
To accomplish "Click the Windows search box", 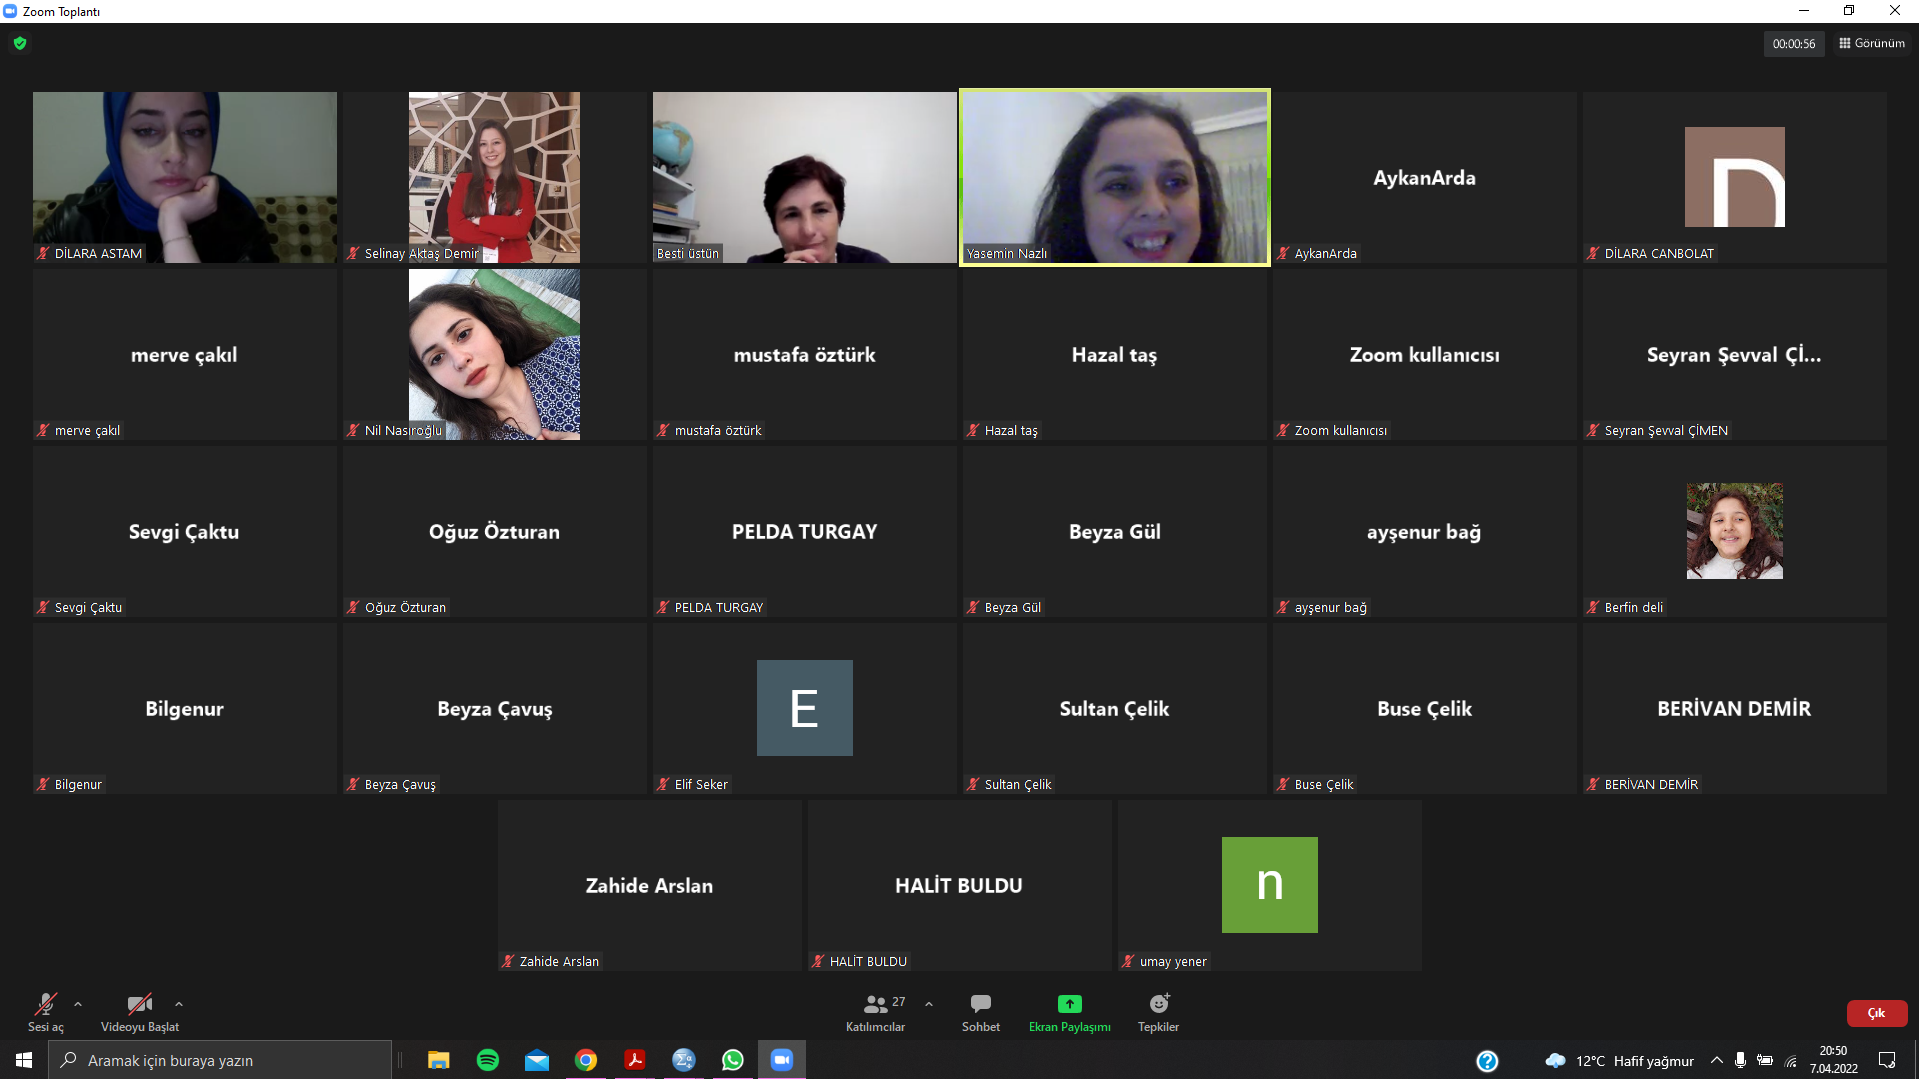I will tap(220, 1060).
